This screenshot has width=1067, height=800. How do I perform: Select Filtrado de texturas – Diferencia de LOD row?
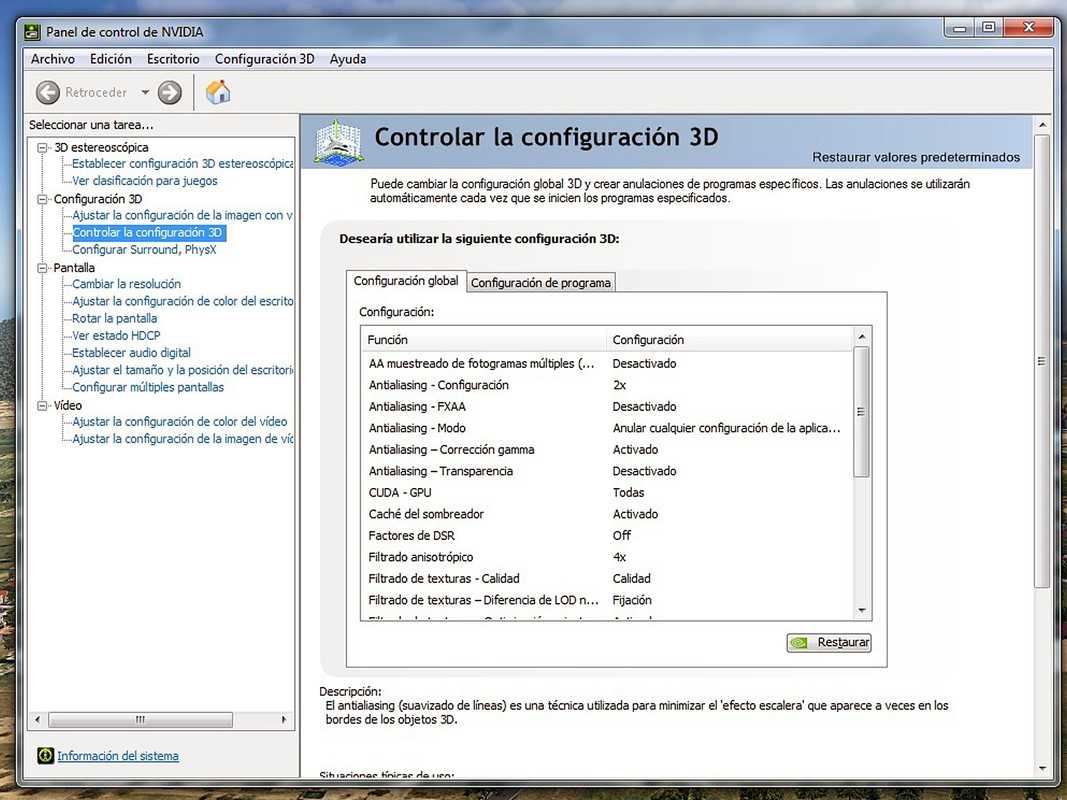point(607,600)
